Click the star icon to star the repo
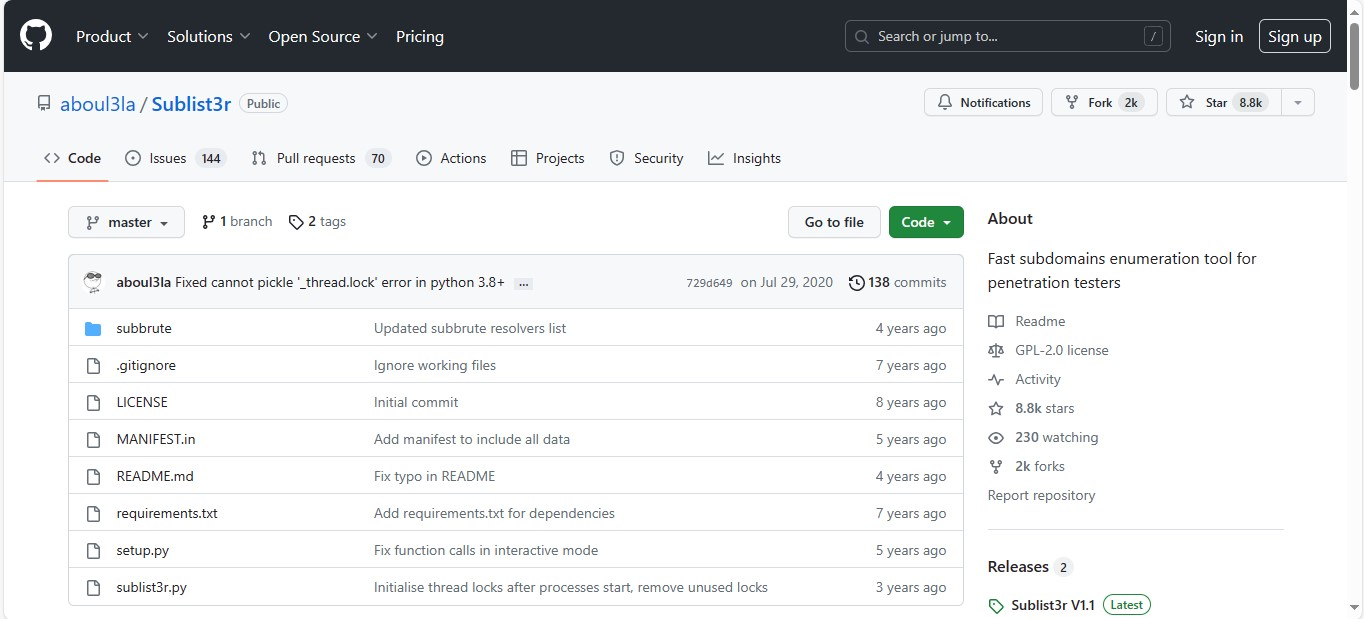This screenshot has width=1364, height=619. pos(1186,101)
